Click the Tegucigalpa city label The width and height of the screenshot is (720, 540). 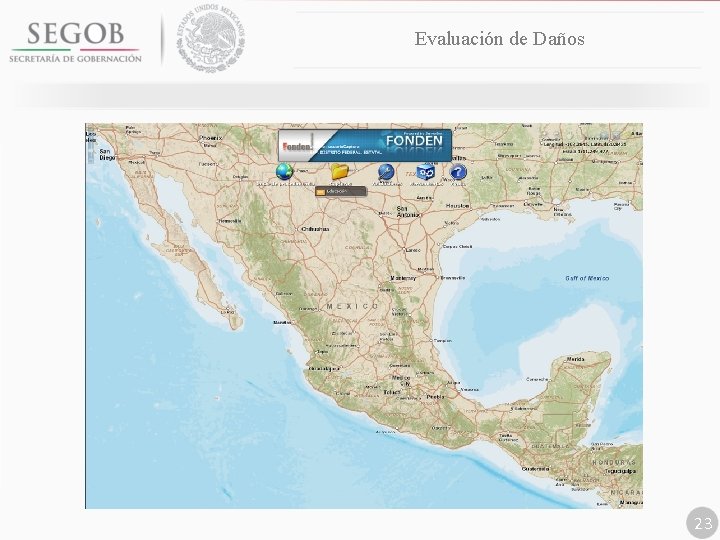tap(620, 471)
